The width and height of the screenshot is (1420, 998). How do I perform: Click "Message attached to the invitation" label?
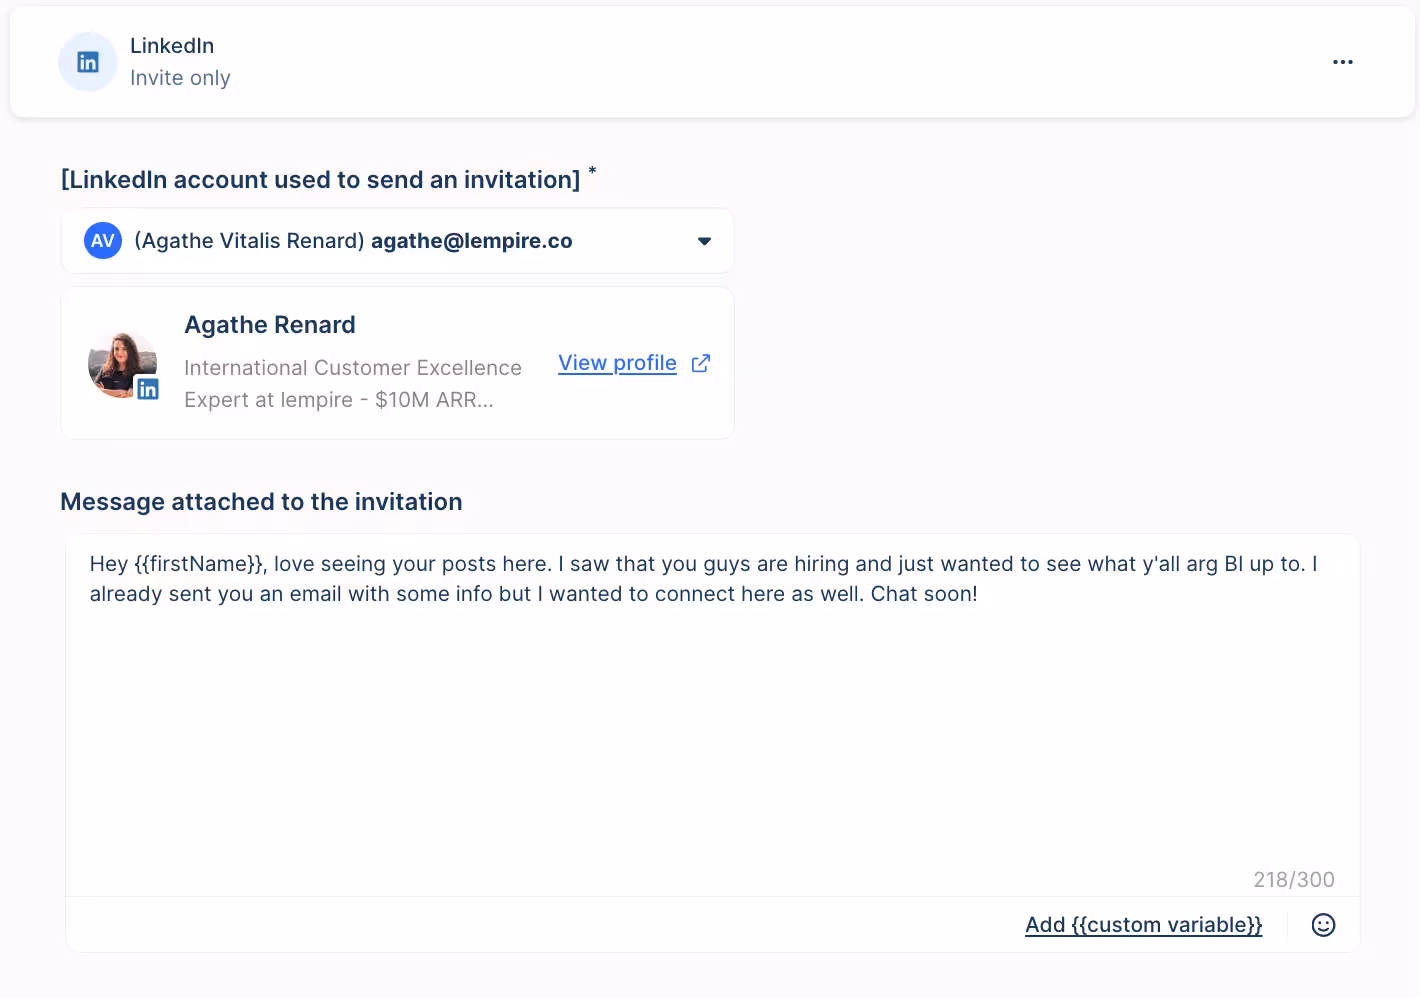261,502
